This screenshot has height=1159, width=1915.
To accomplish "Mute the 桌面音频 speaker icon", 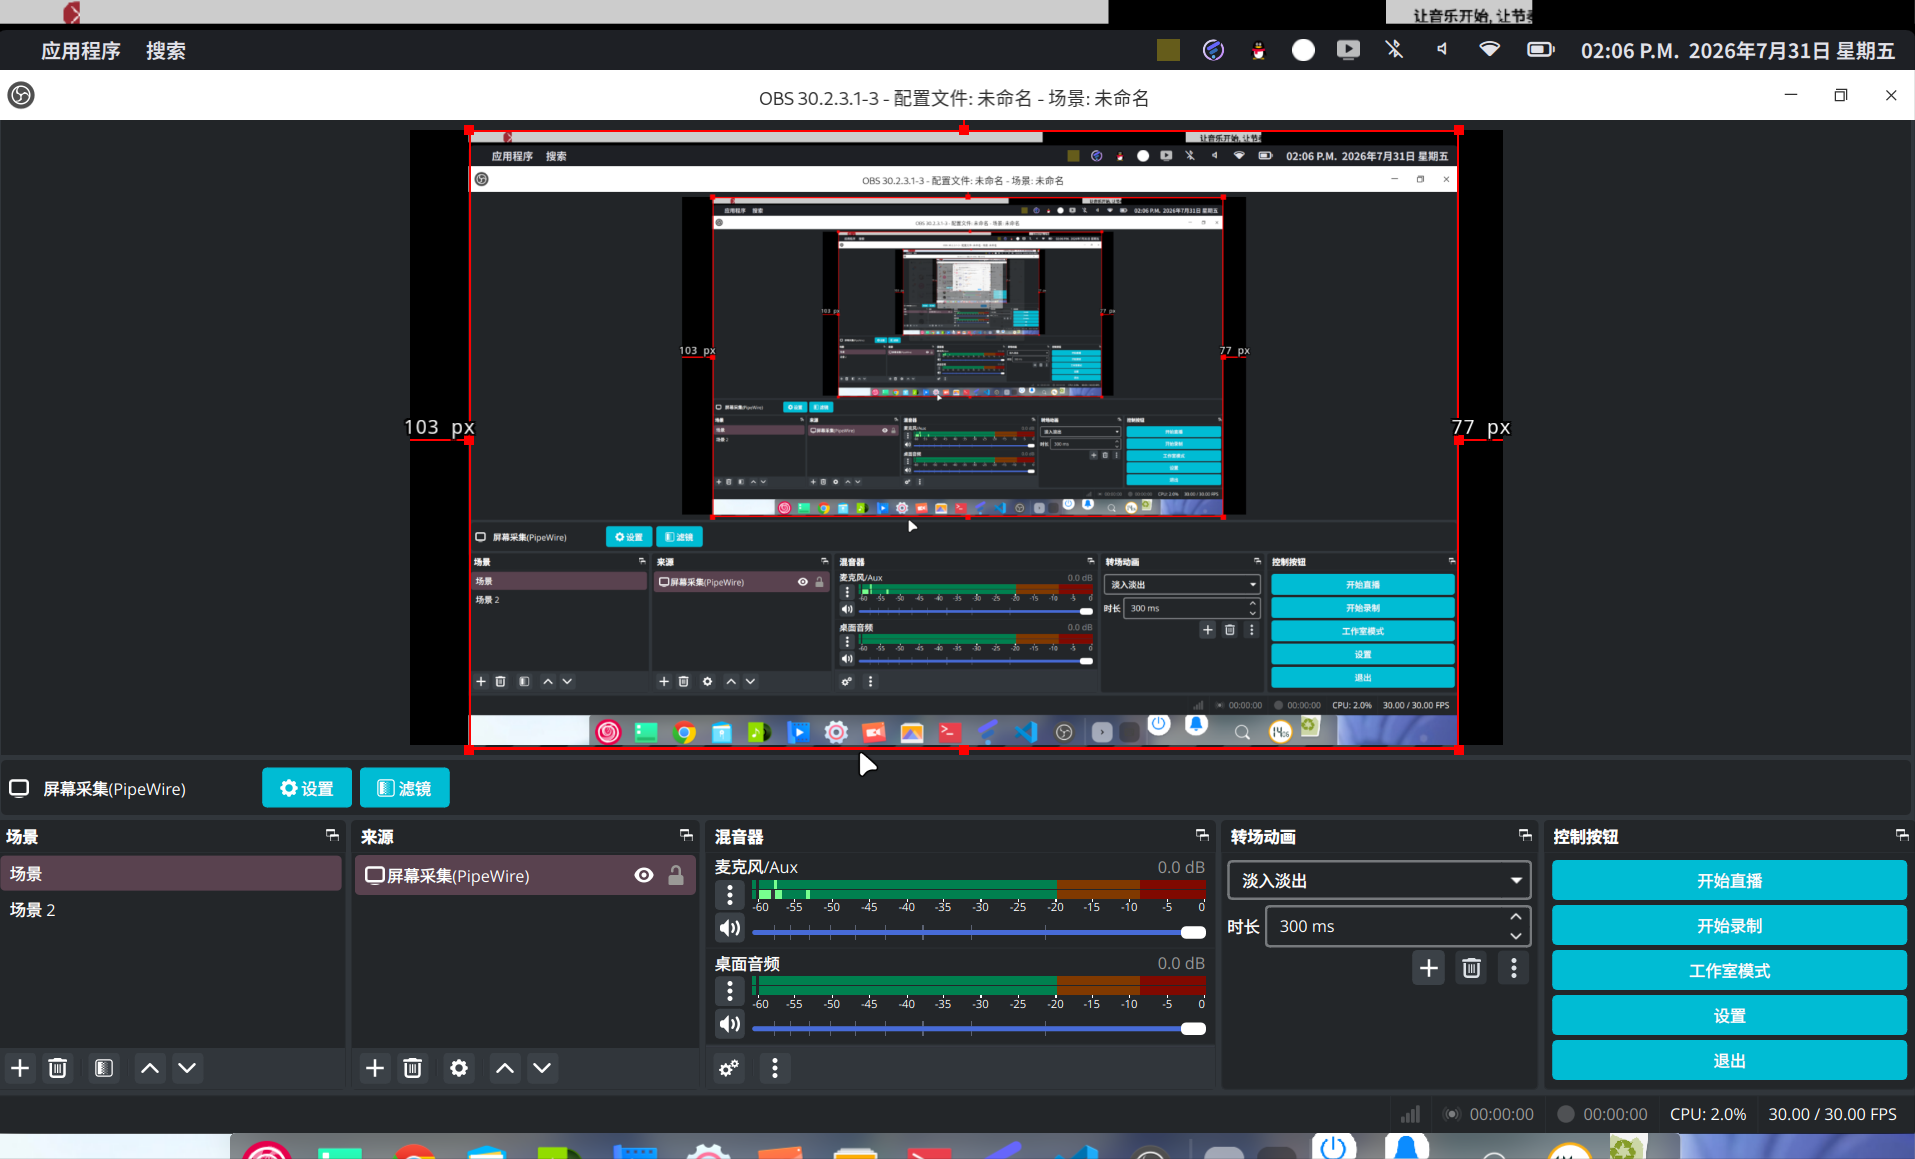I will coord(730,1024).
